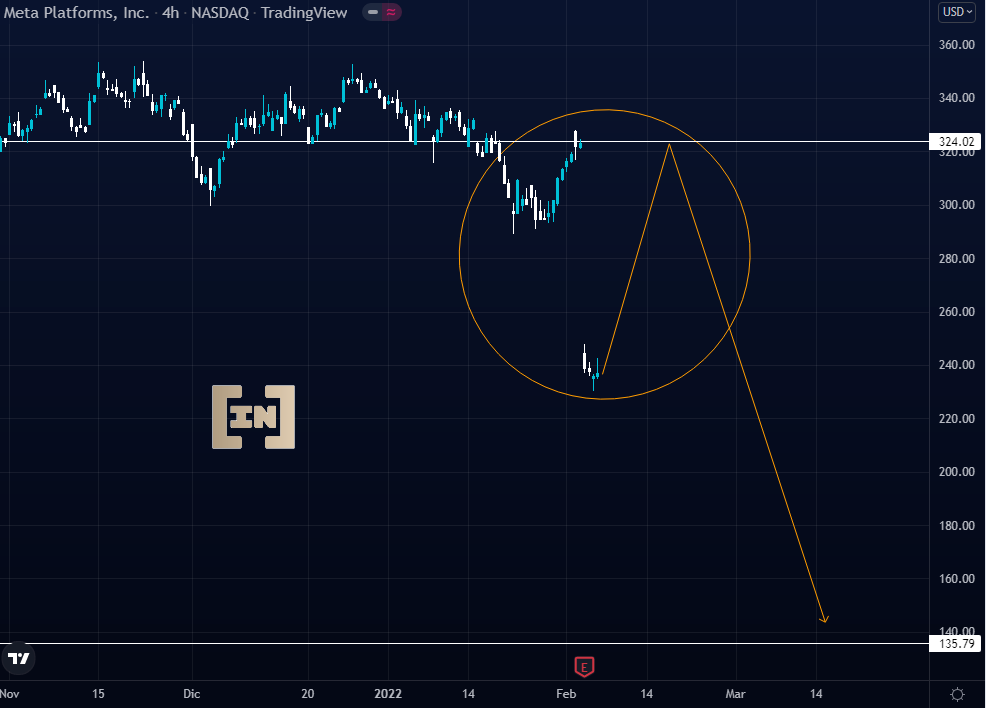The width and height of the screenshot is (986, 708).
Task: Click the minus icon in header pill
Action: 373,12
